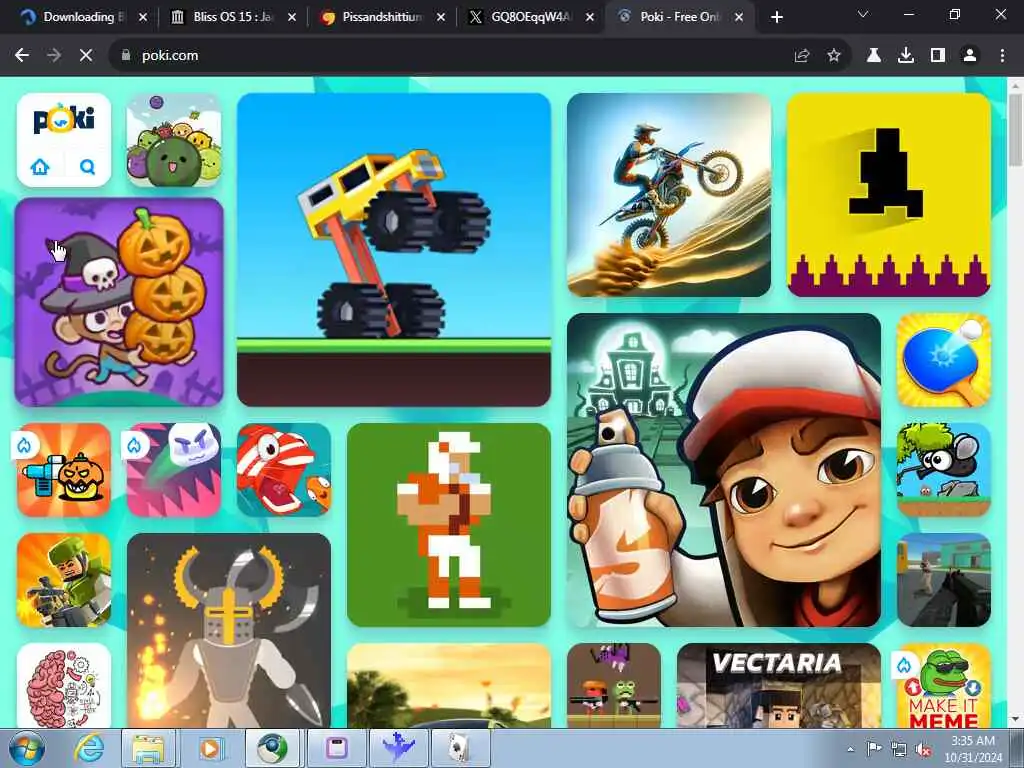
Task: Click the Poki logo
Action: click(64, 119)
